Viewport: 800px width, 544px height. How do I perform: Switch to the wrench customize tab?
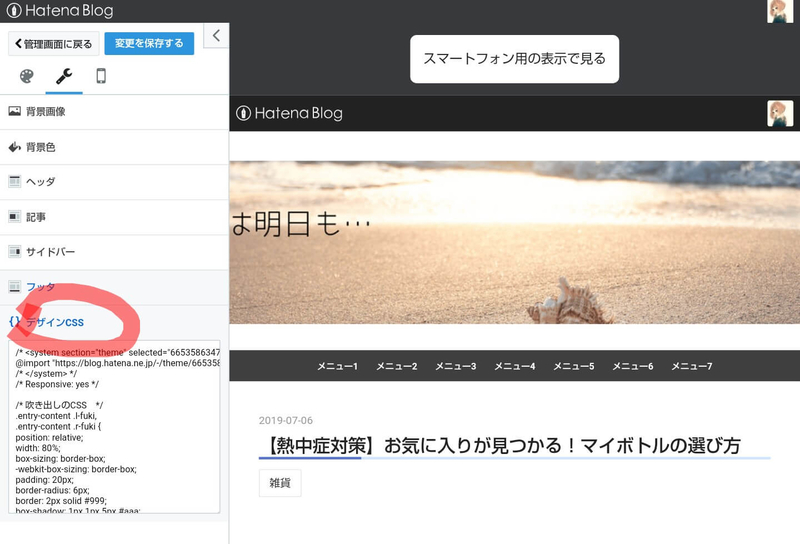[64, 77]
